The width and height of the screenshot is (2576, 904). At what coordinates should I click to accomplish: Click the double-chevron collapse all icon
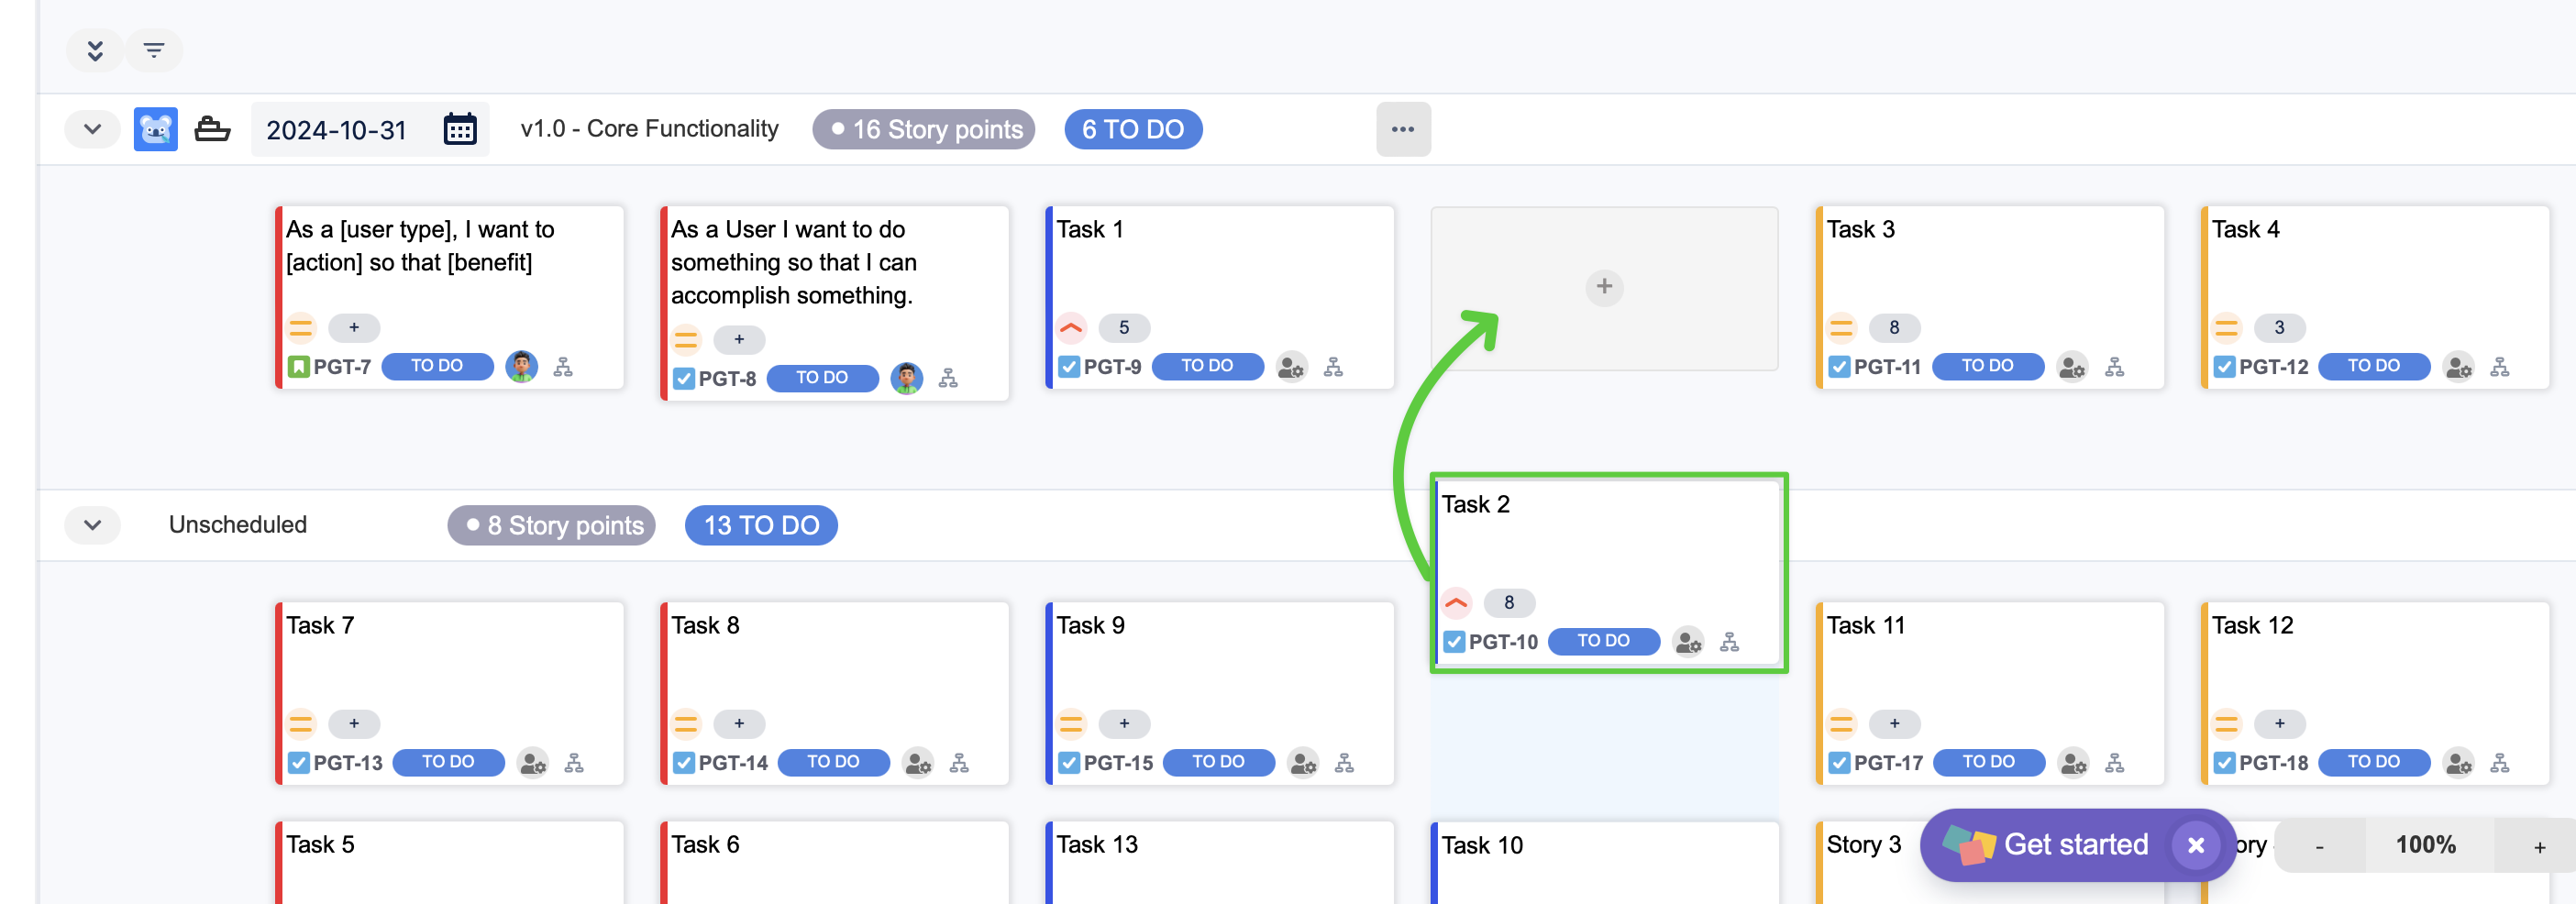tap(95, 50)
